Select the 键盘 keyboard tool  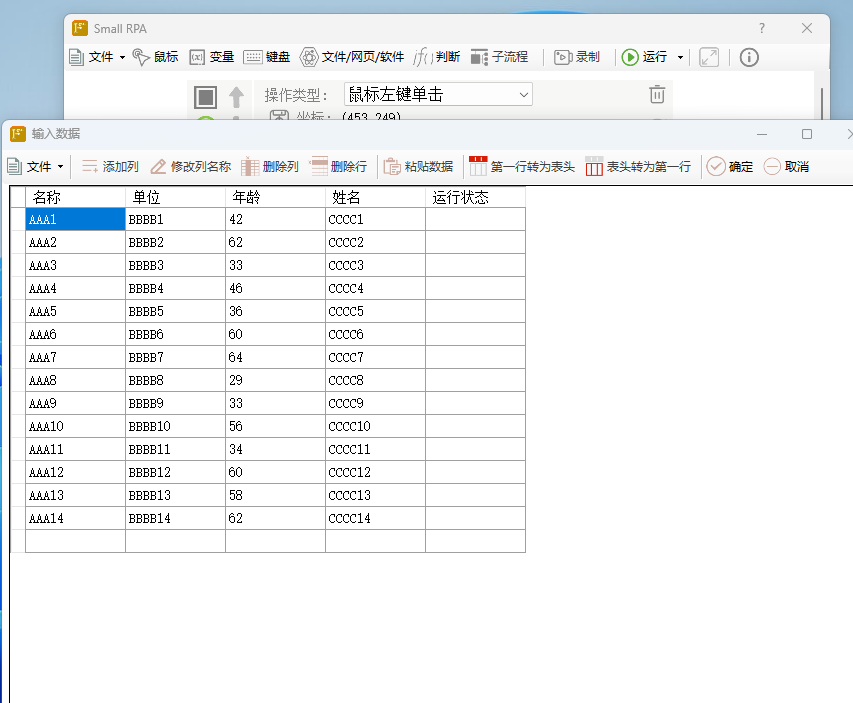(267, 57)
